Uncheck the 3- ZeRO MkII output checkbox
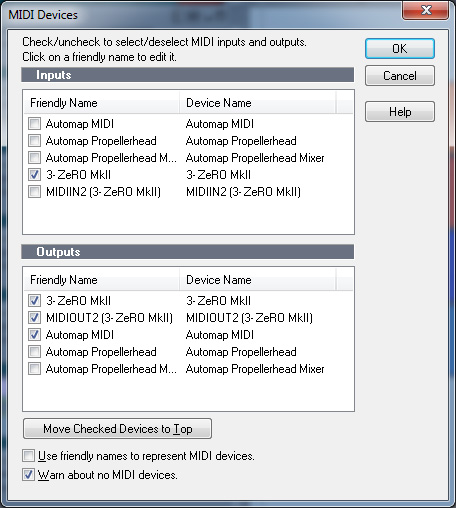Image resolution: width=456 pixels, height=508 pixels. pyautogui.click(x=34, y=301)
